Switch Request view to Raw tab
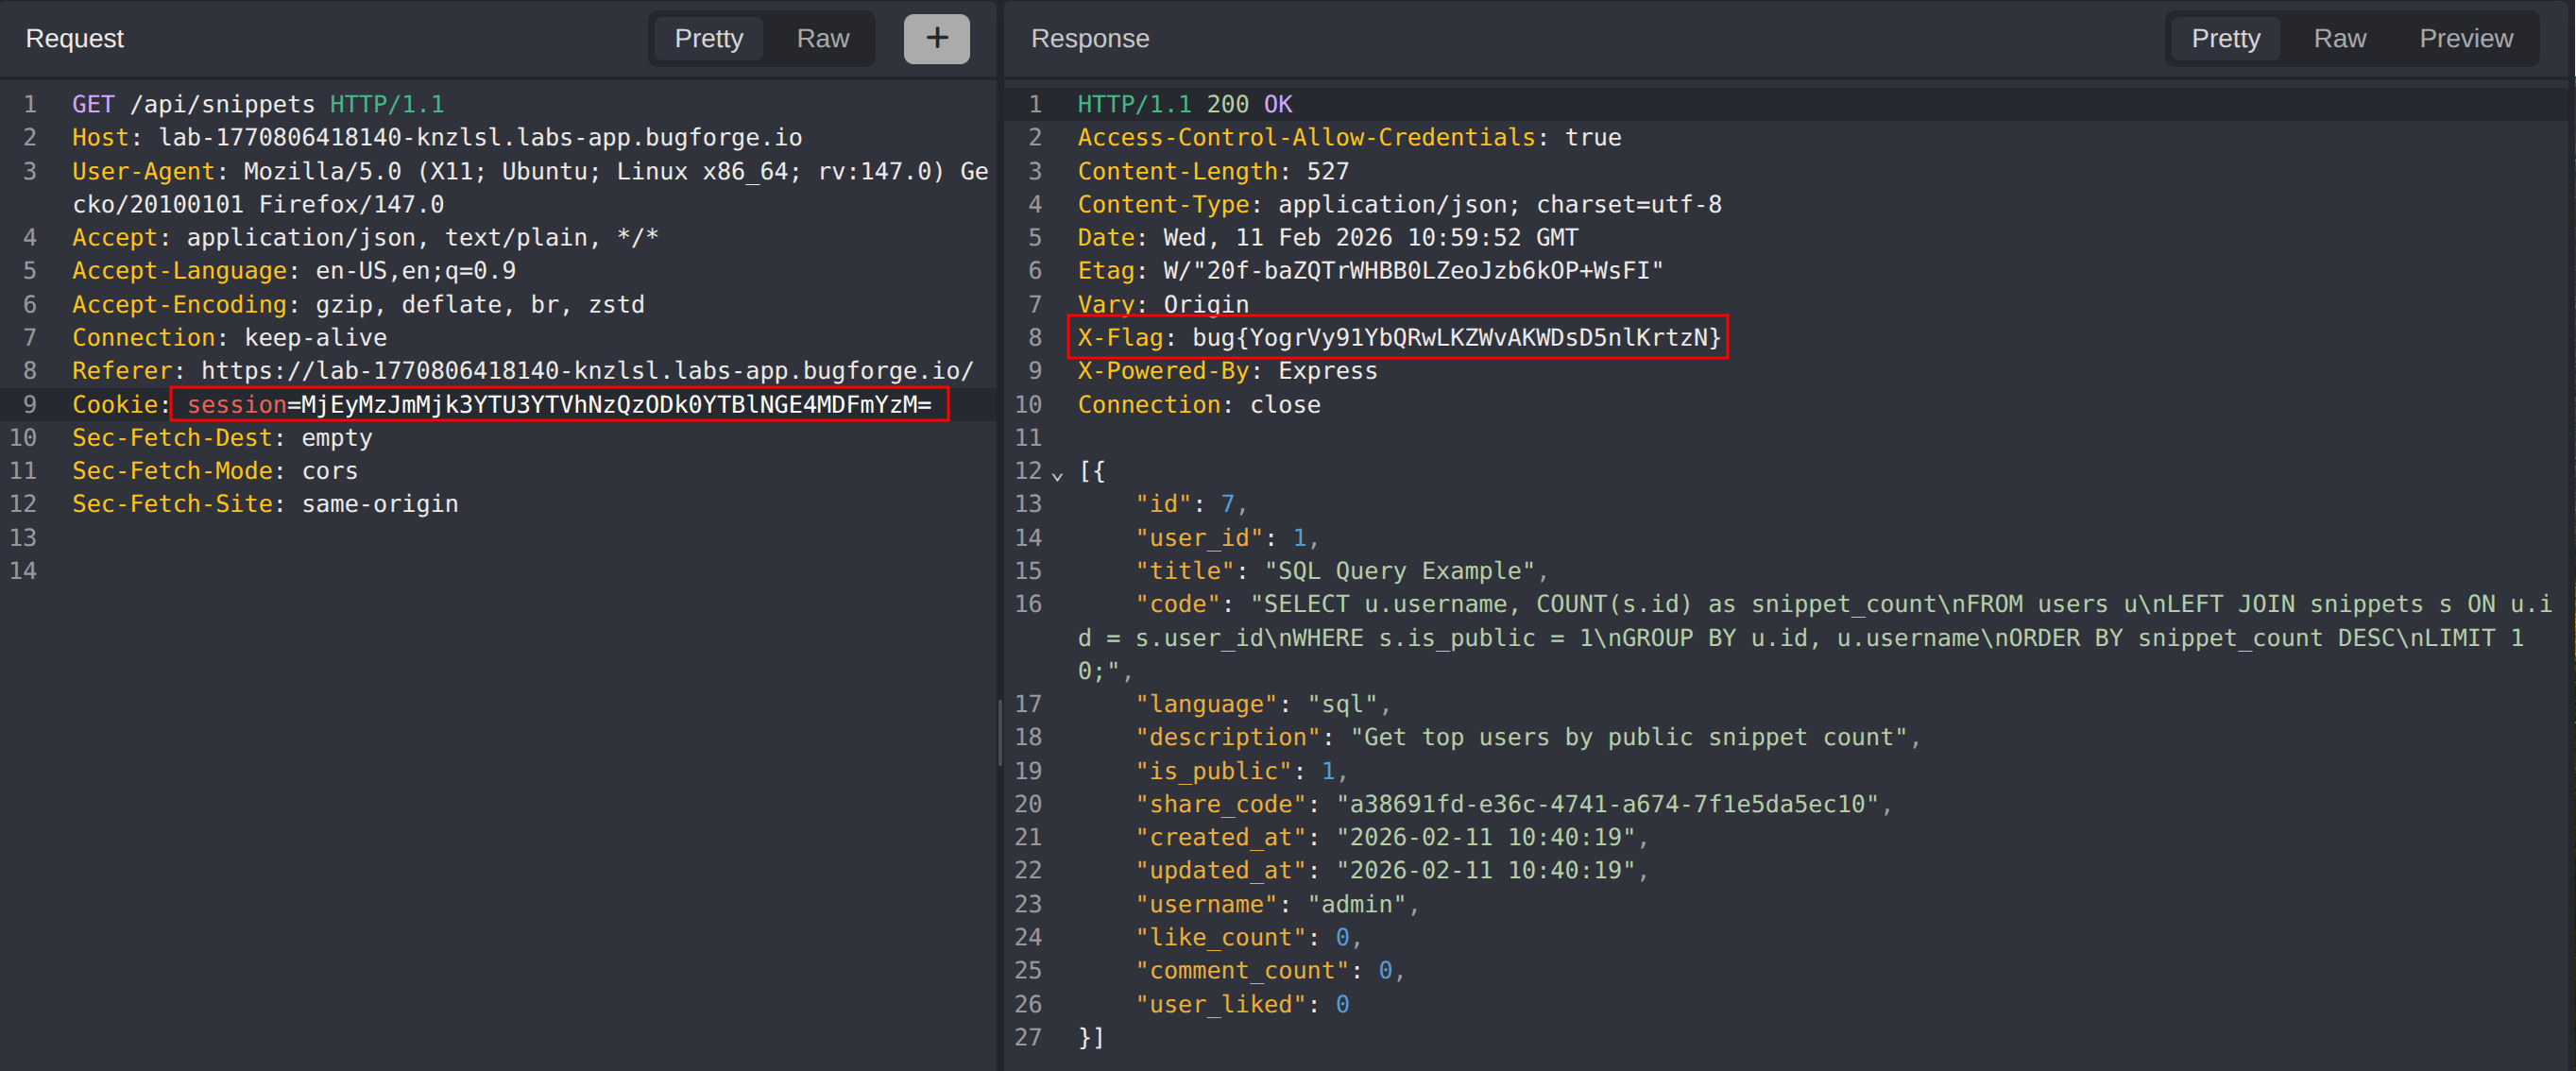Image resolution: width=2576 pixels, height=1071 pixels. point(822,39)
